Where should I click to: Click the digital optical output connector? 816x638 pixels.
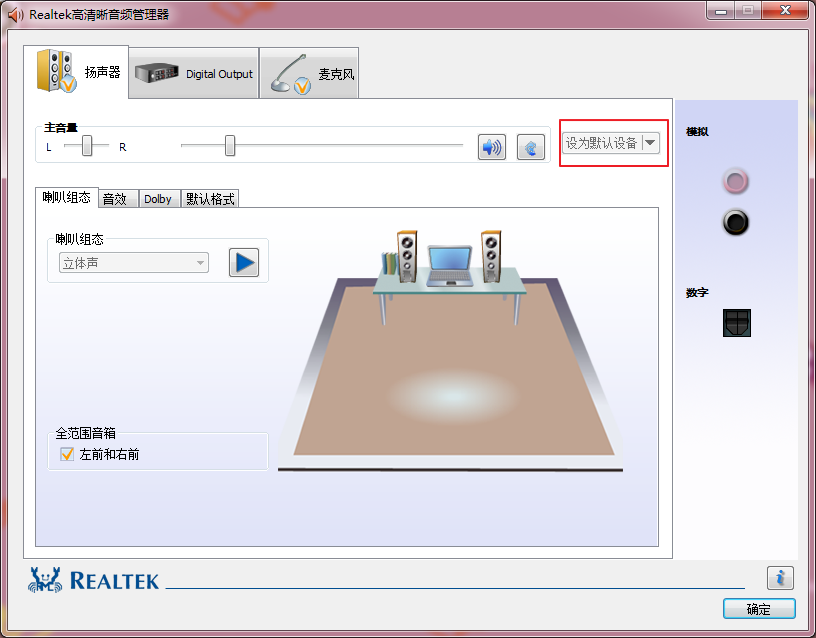(737, 323)
